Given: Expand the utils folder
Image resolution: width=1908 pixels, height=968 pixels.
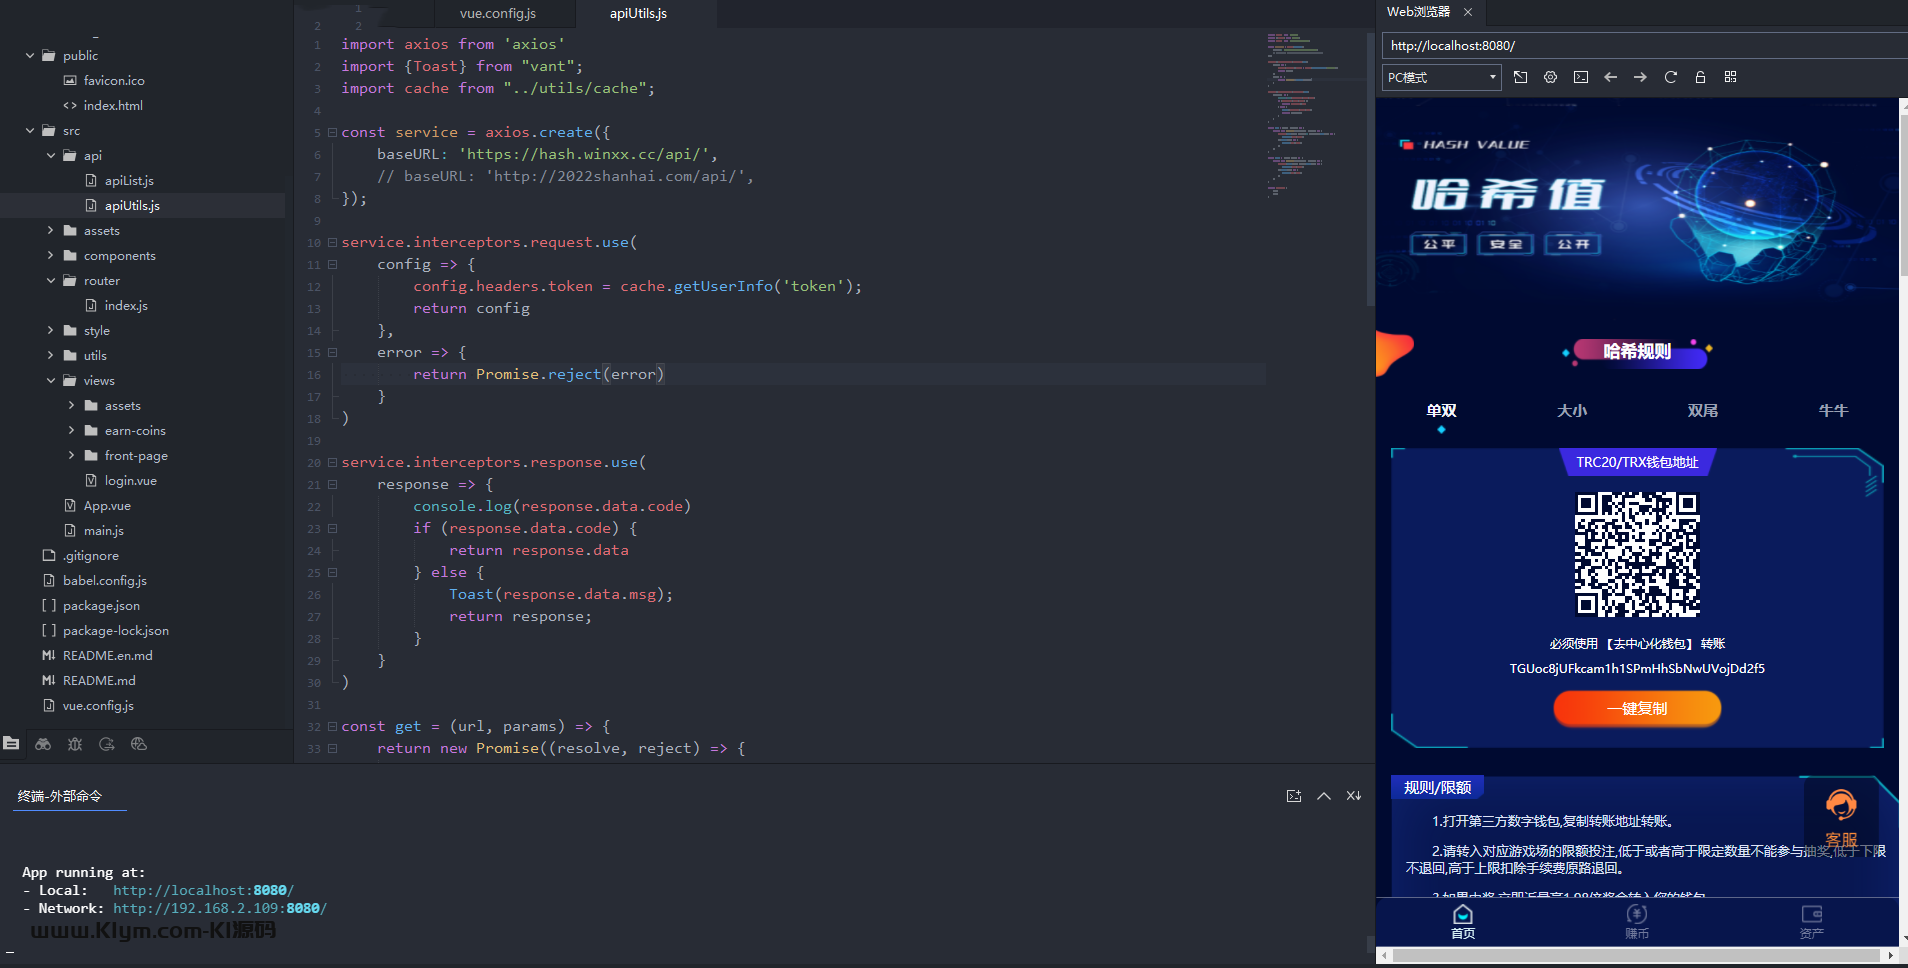Looking at the screenshot, I should coord(51,356).
